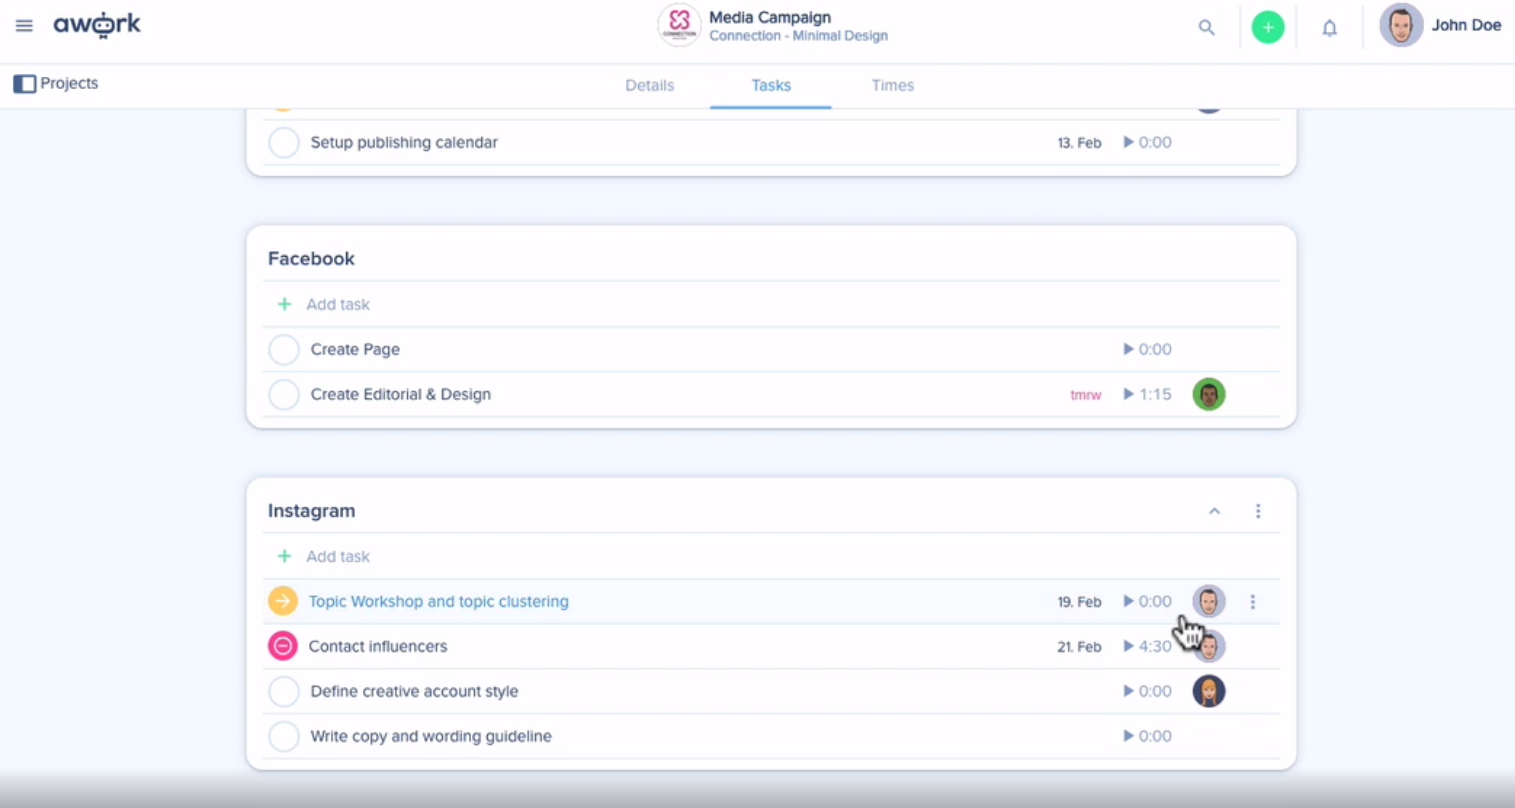Open John Doe's profile avatar
1515x808 pixels.
[x=1401, y=25]
